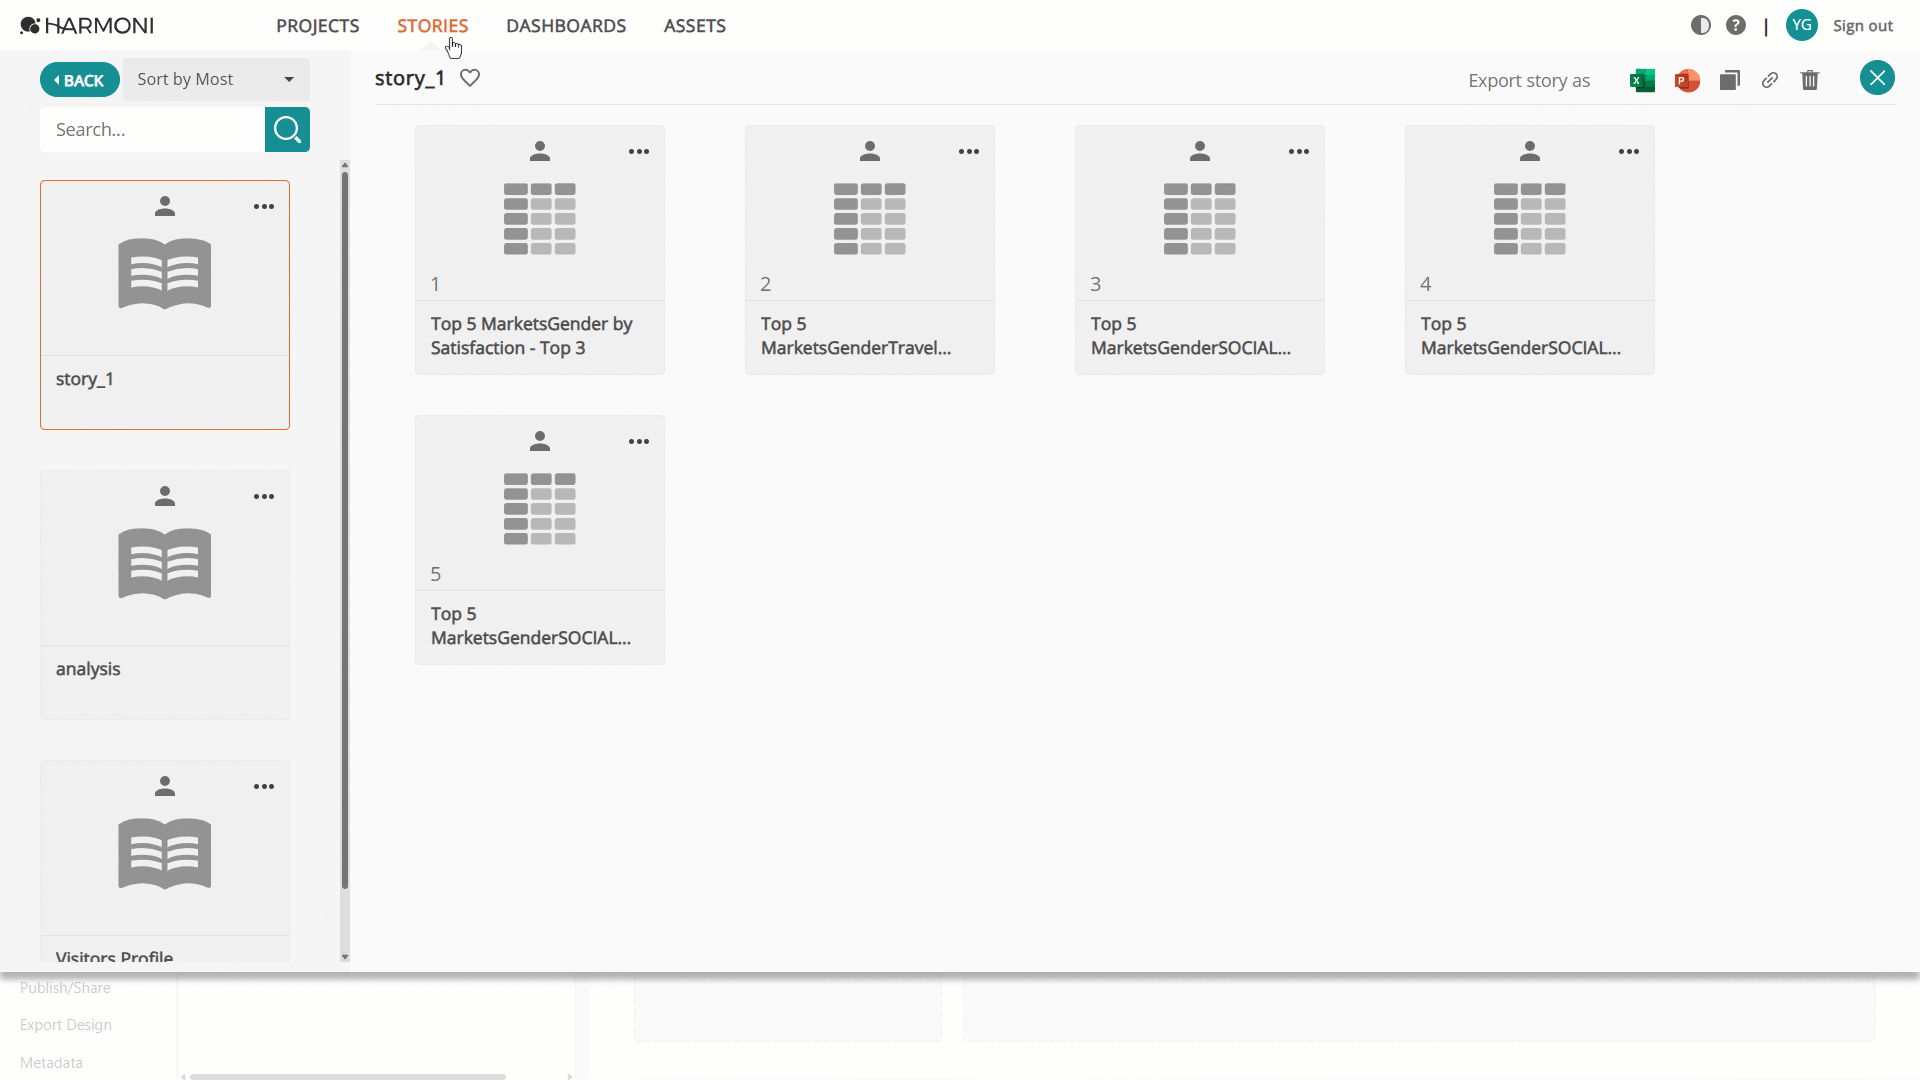Export story as PowerPoint file
The image size is (1920, 1080).
pos(1687,81)
